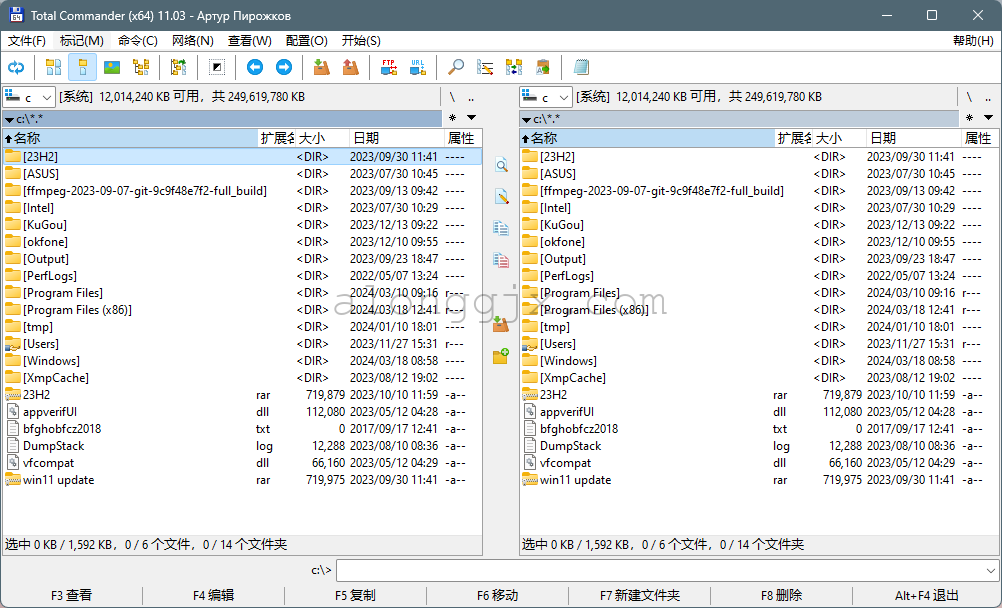This screenshot has height=608, width=1002.
Task: Click the move files icon in middle bar
Action: click(x=501, y=260)
